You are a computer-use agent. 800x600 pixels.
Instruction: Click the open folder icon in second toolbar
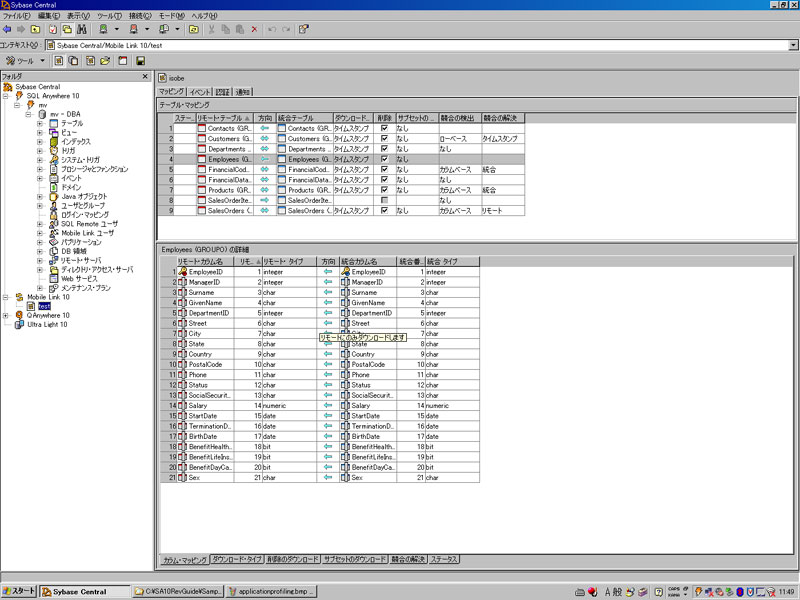(x=105, y=61)
